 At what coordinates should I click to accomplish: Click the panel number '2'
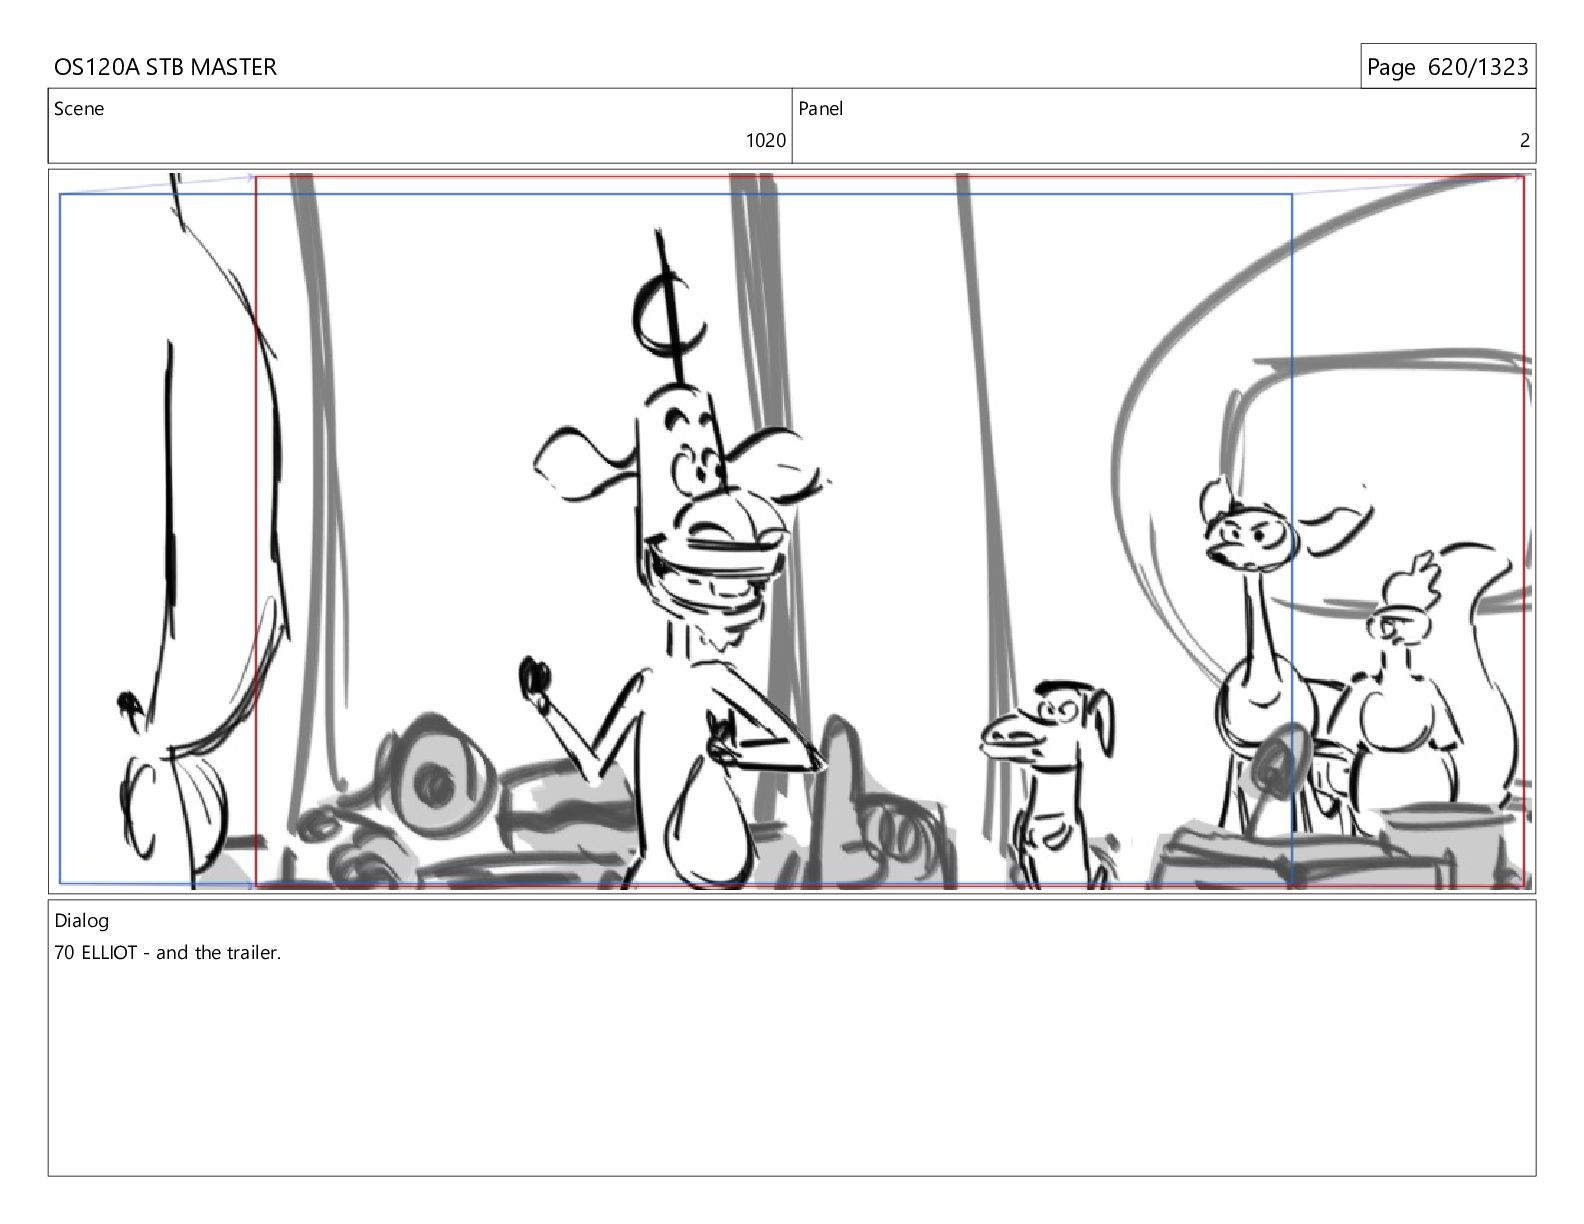pyautogui.click(x=1524, y=141)
